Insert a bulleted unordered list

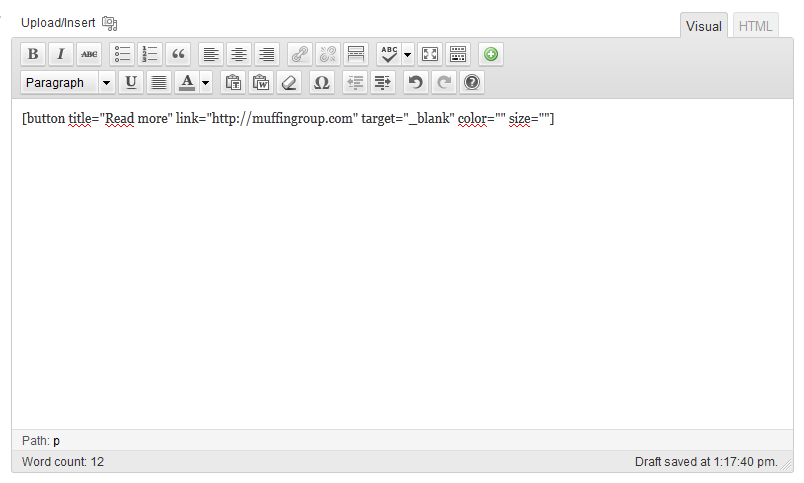(123, 54)
